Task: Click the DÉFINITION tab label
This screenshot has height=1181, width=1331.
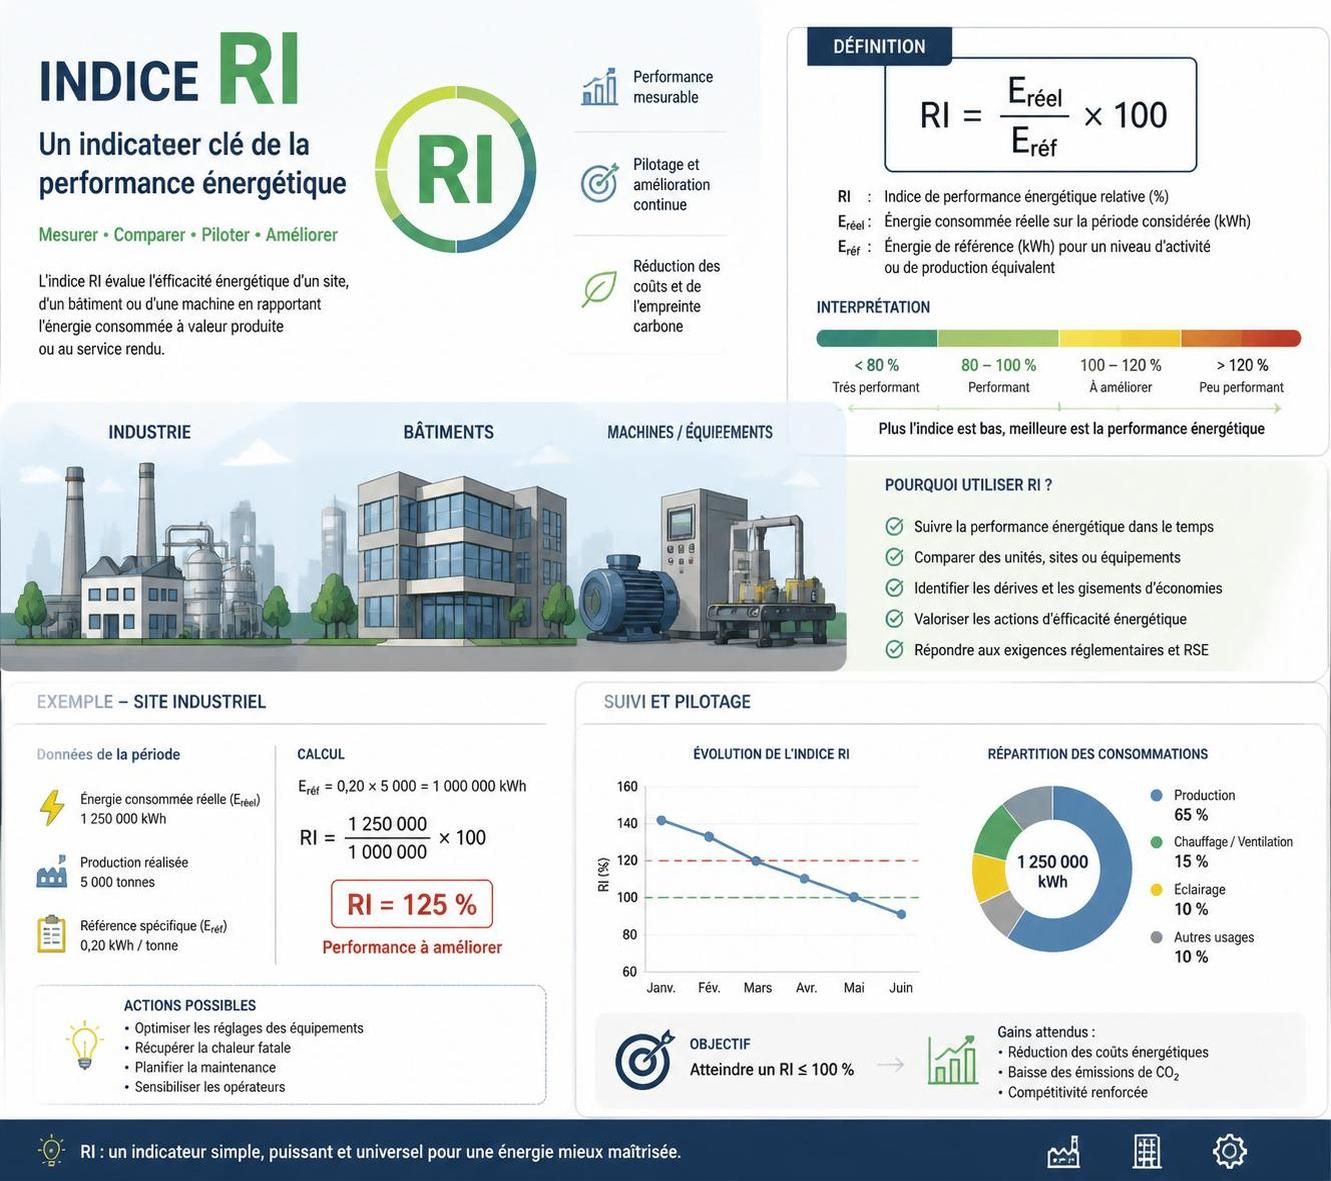Action: pyautogui.click(x=879, y=46)
